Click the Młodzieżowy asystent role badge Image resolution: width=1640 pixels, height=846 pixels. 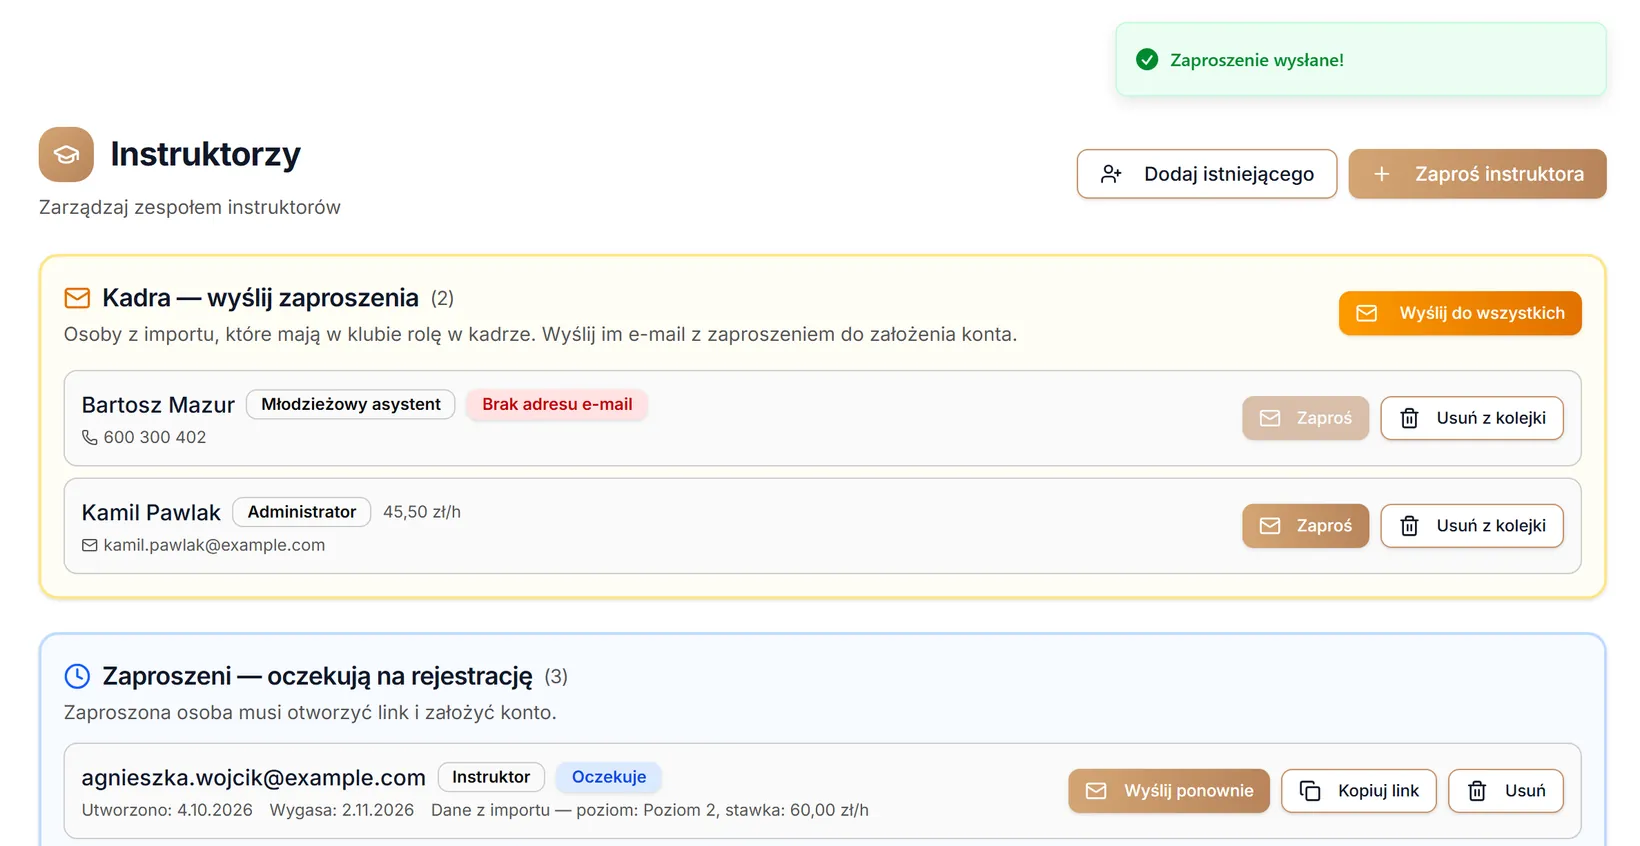351,404
